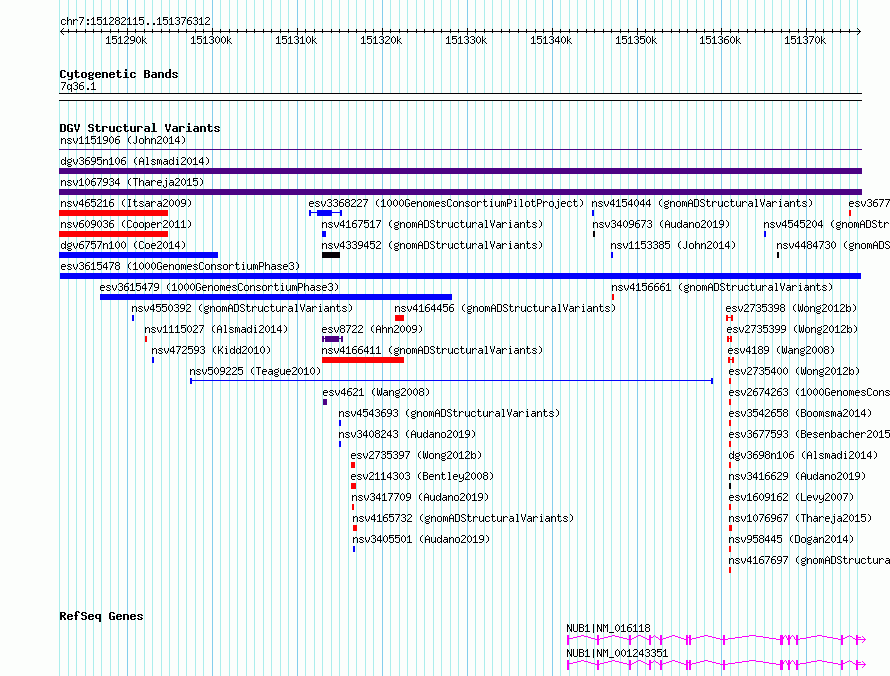
Task: Click the nsv3408243 (Audano2019) label
Action: [x=407, y=434]
